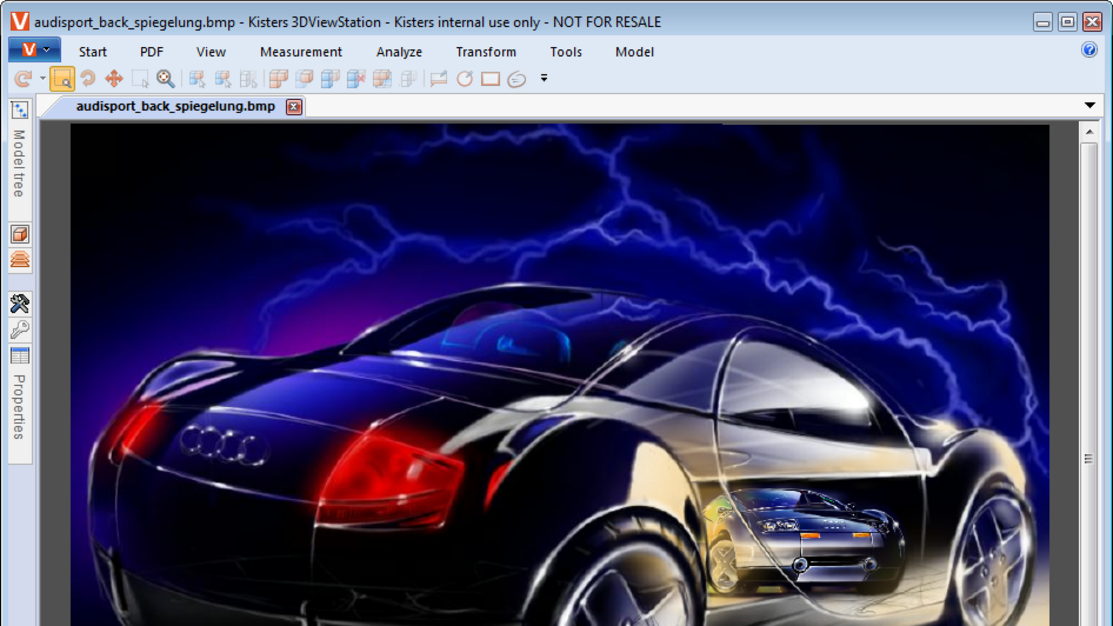This screenshot has width=1113, height=626.
Task: Select the circle markup tool
Action: coord(465,79)
